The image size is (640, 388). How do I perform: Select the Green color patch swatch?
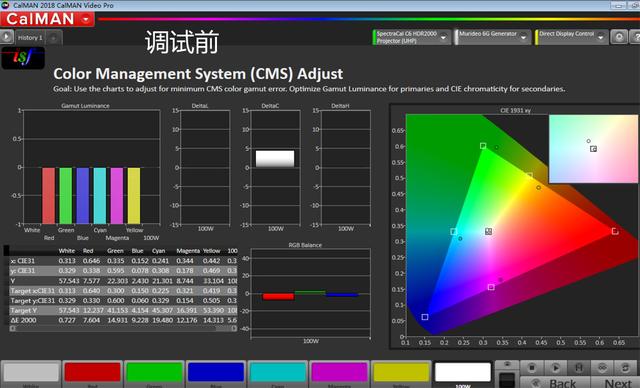tap(154, 372)
